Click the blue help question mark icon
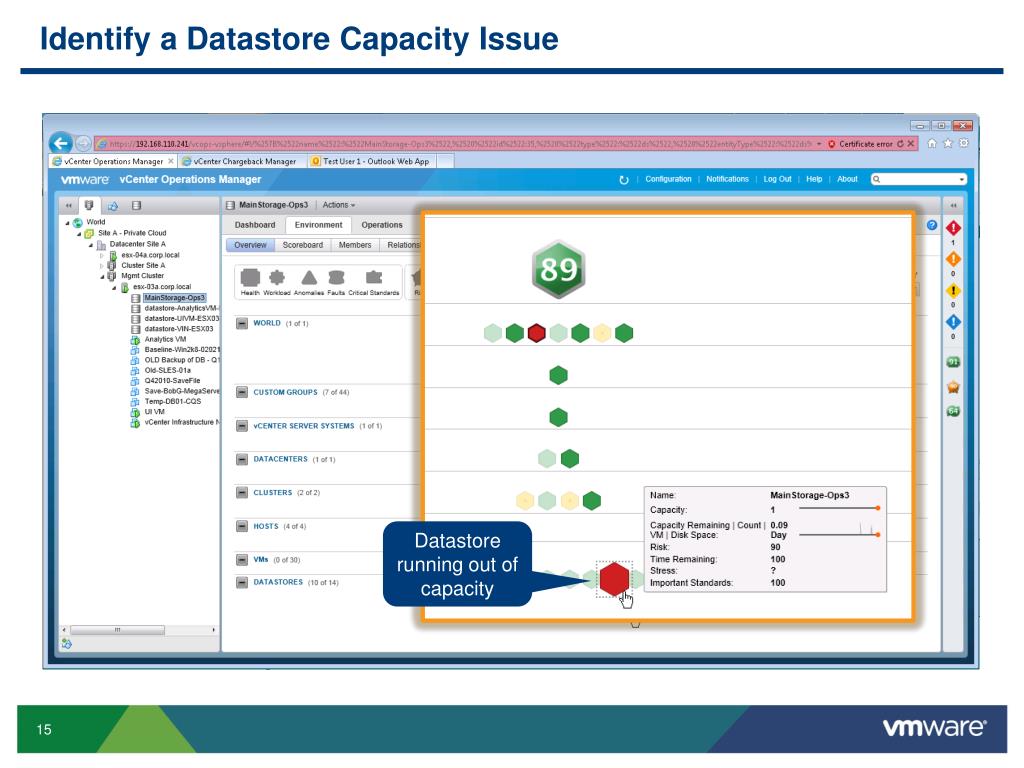 point(932,225)
